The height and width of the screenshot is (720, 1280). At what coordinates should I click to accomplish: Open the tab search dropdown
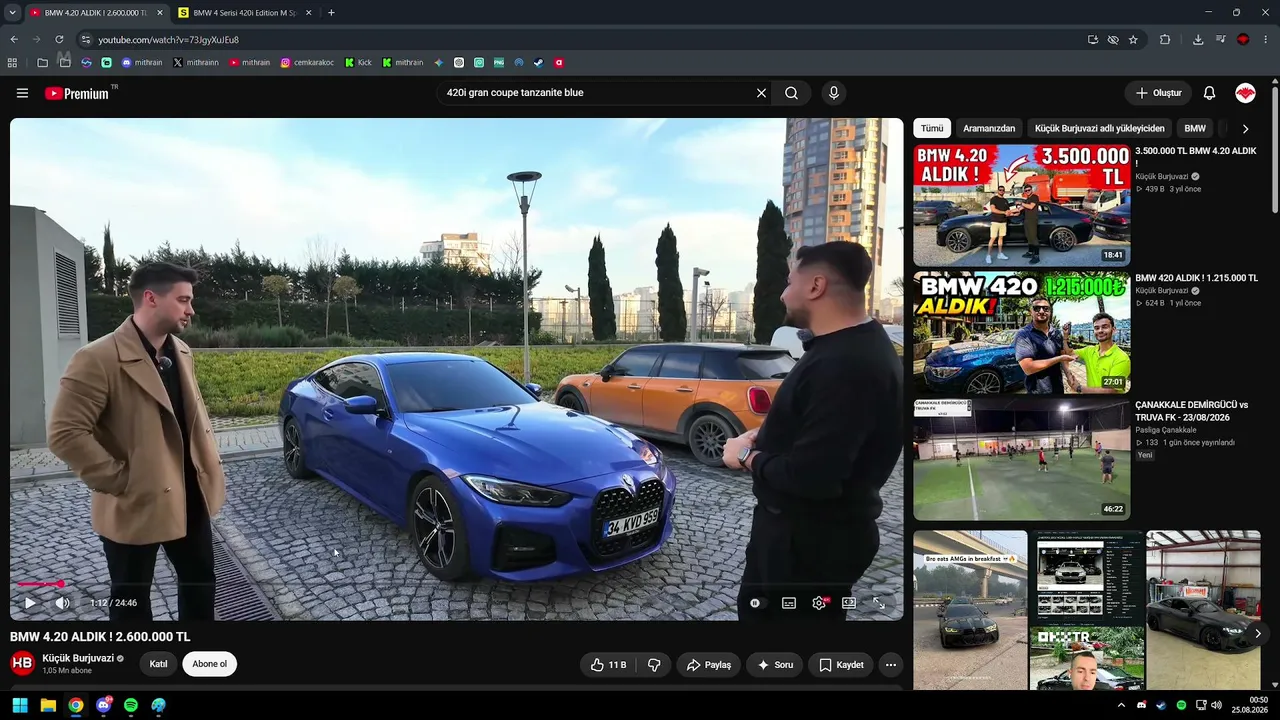12,13
